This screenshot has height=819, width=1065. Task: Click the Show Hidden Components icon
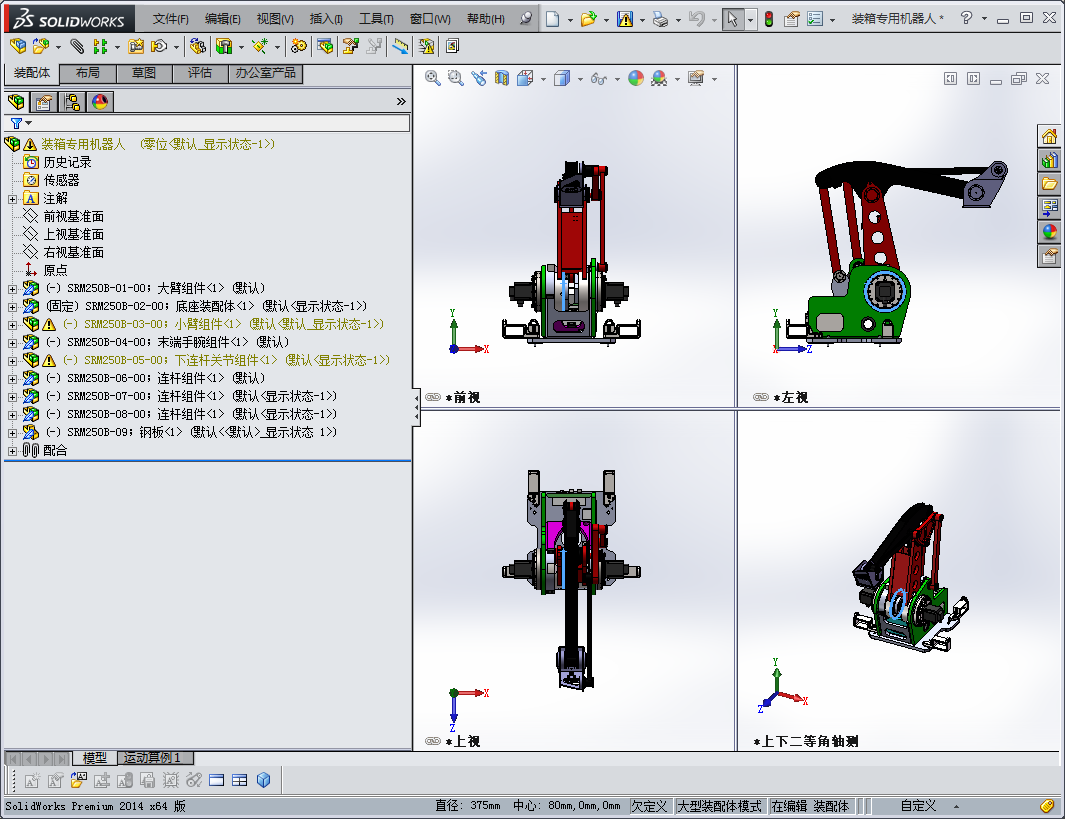197,46
